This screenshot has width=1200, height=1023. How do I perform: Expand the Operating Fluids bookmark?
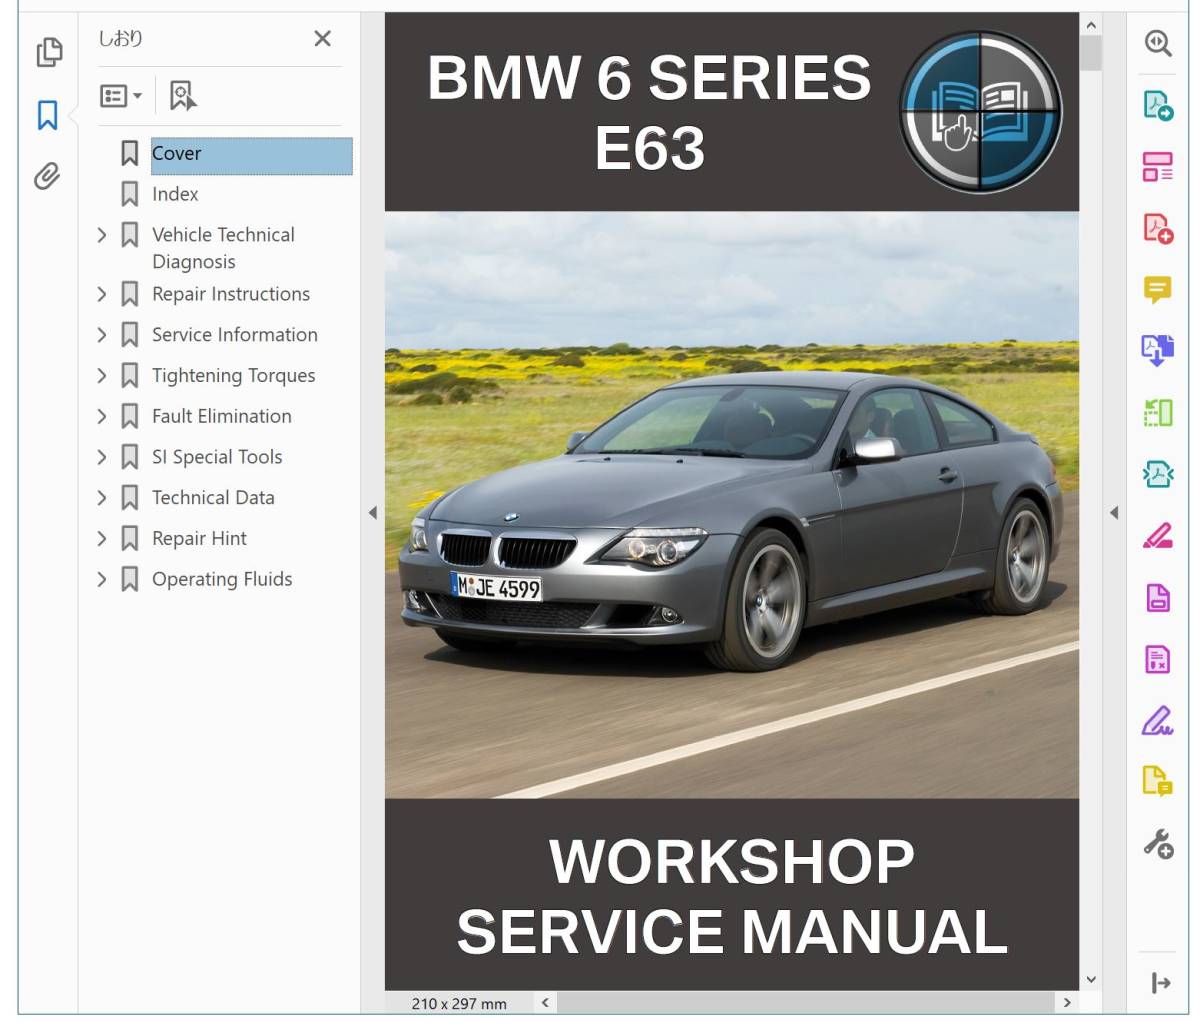tap(102, 579)
